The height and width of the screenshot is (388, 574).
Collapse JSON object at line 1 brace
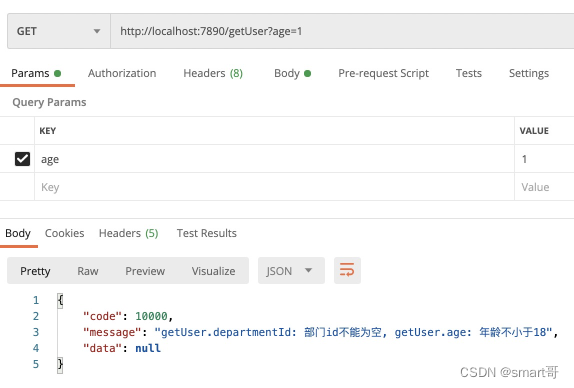(60, 300)
